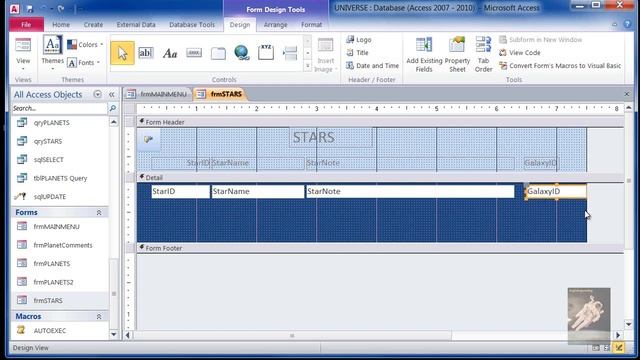Open the File tab
640x360 pixels.
click(26, 24)
